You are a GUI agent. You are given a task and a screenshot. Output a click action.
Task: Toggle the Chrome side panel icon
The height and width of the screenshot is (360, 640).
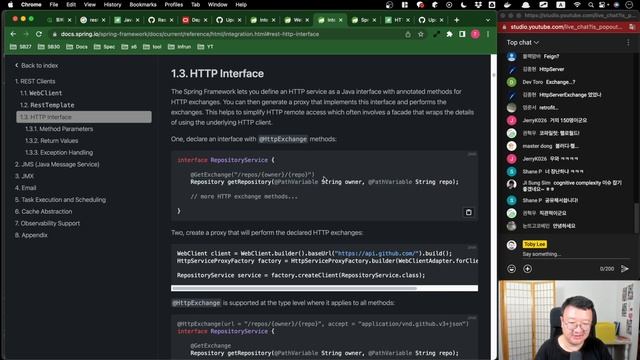click(462, 34)
